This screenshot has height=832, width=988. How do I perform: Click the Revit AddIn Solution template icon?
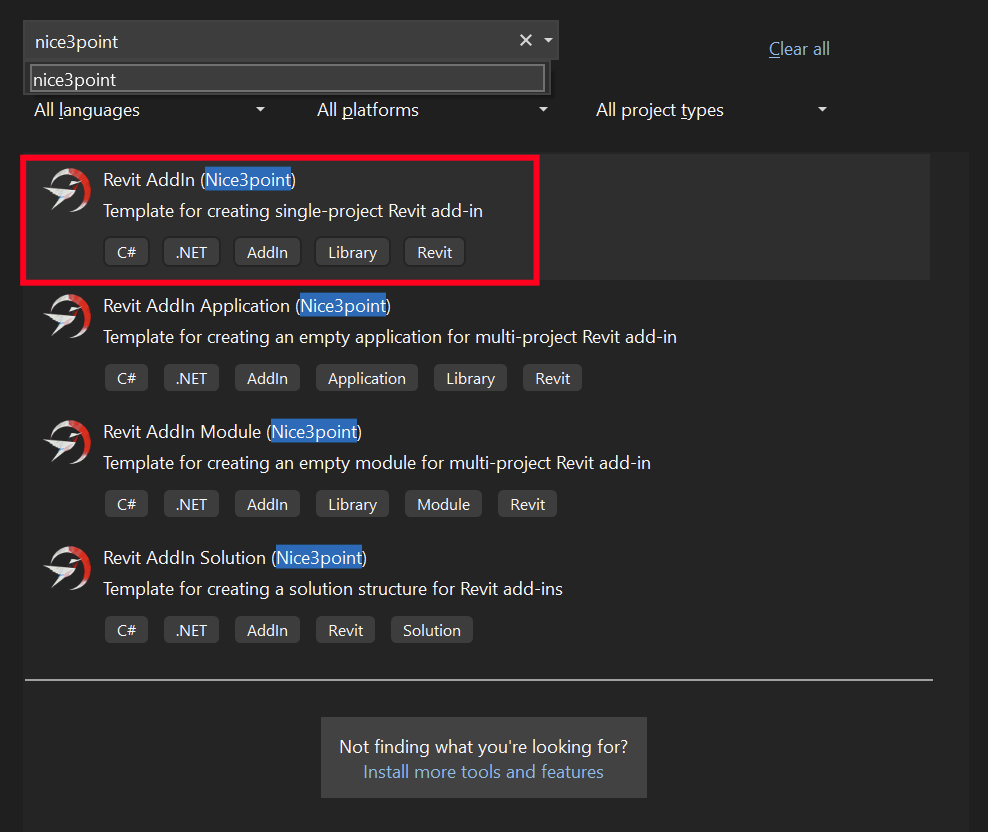68,568
